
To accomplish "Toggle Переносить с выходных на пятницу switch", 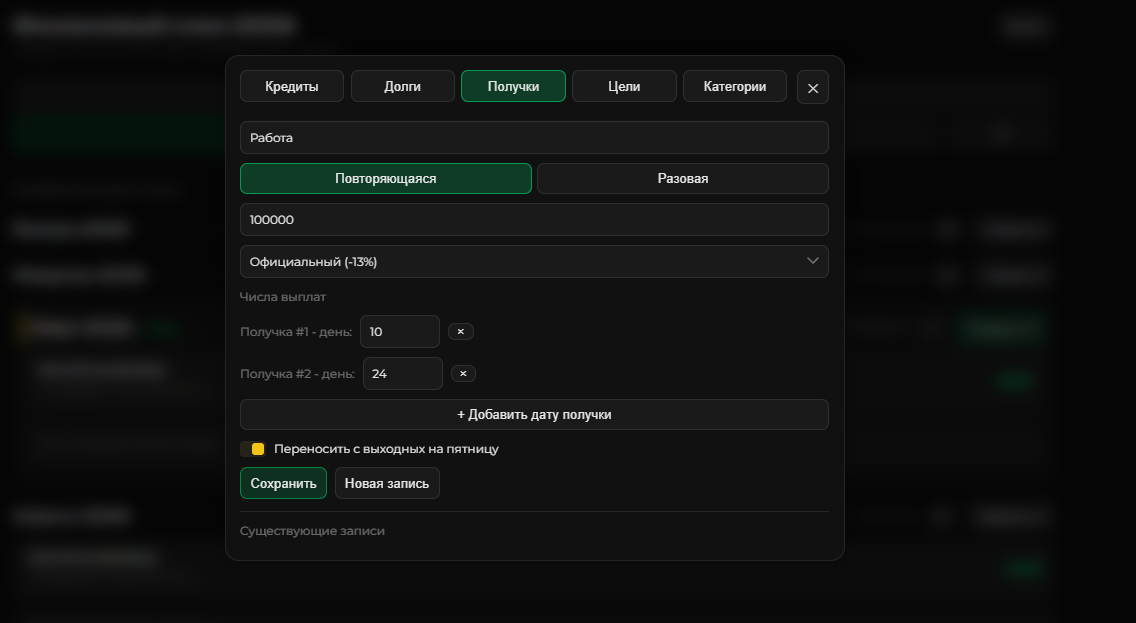I will coord(252,449).
